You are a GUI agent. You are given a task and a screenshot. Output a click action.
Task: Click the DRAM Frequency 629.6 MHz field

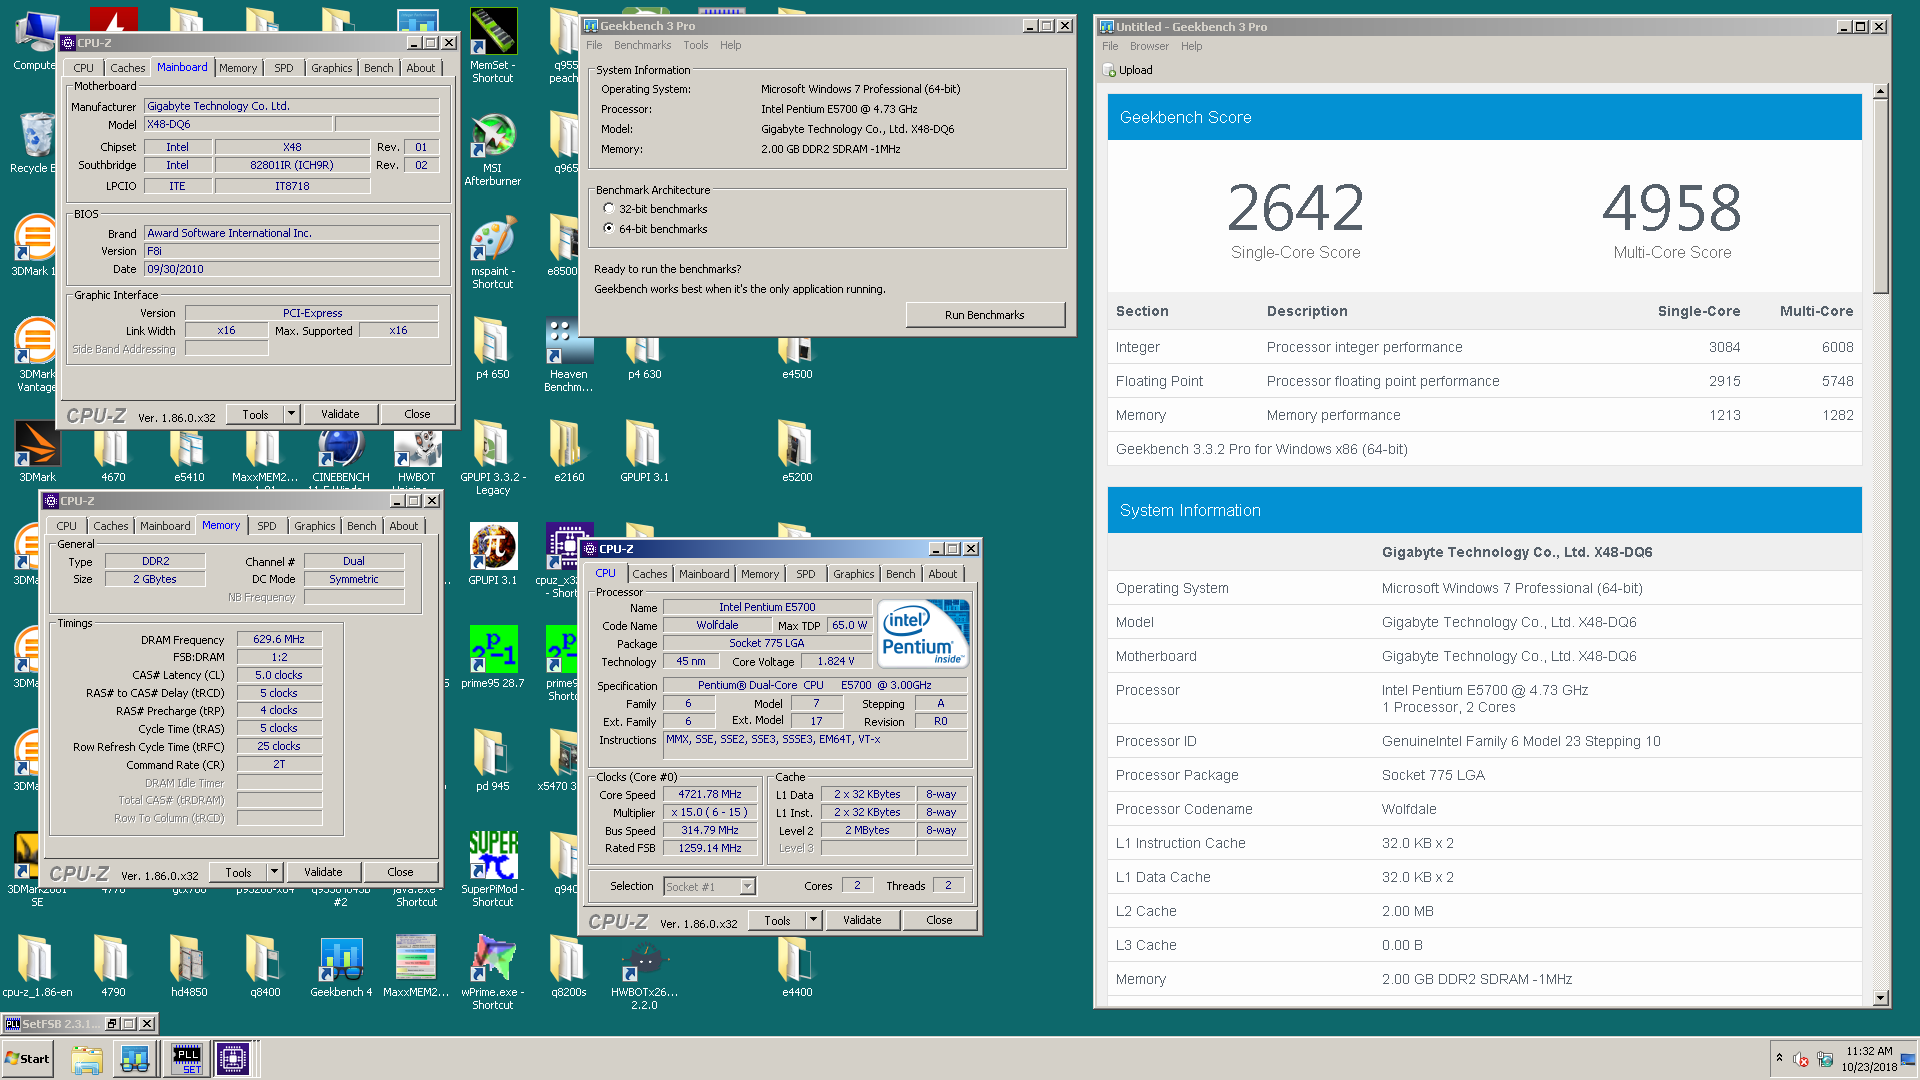point(279,639)
